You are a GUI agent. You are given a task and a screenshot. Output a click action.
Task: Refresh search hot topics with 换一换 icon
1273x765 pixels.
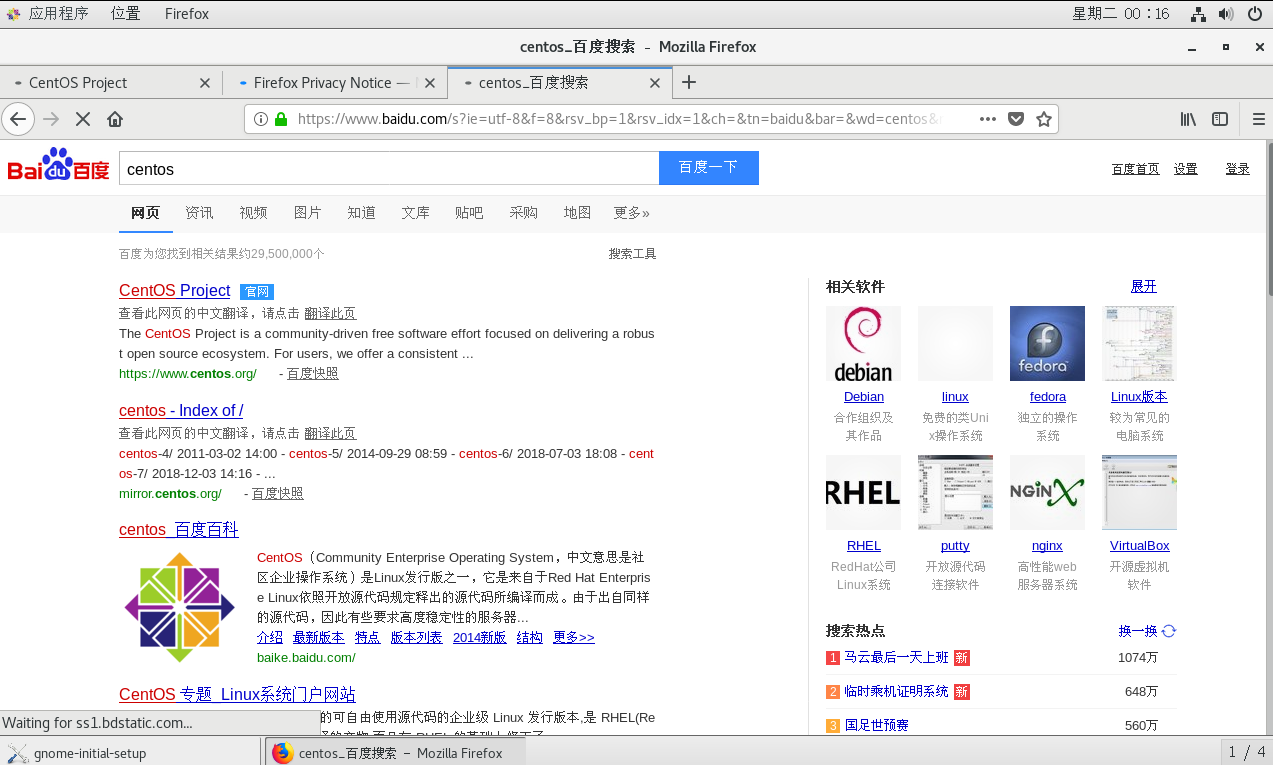1169,631
